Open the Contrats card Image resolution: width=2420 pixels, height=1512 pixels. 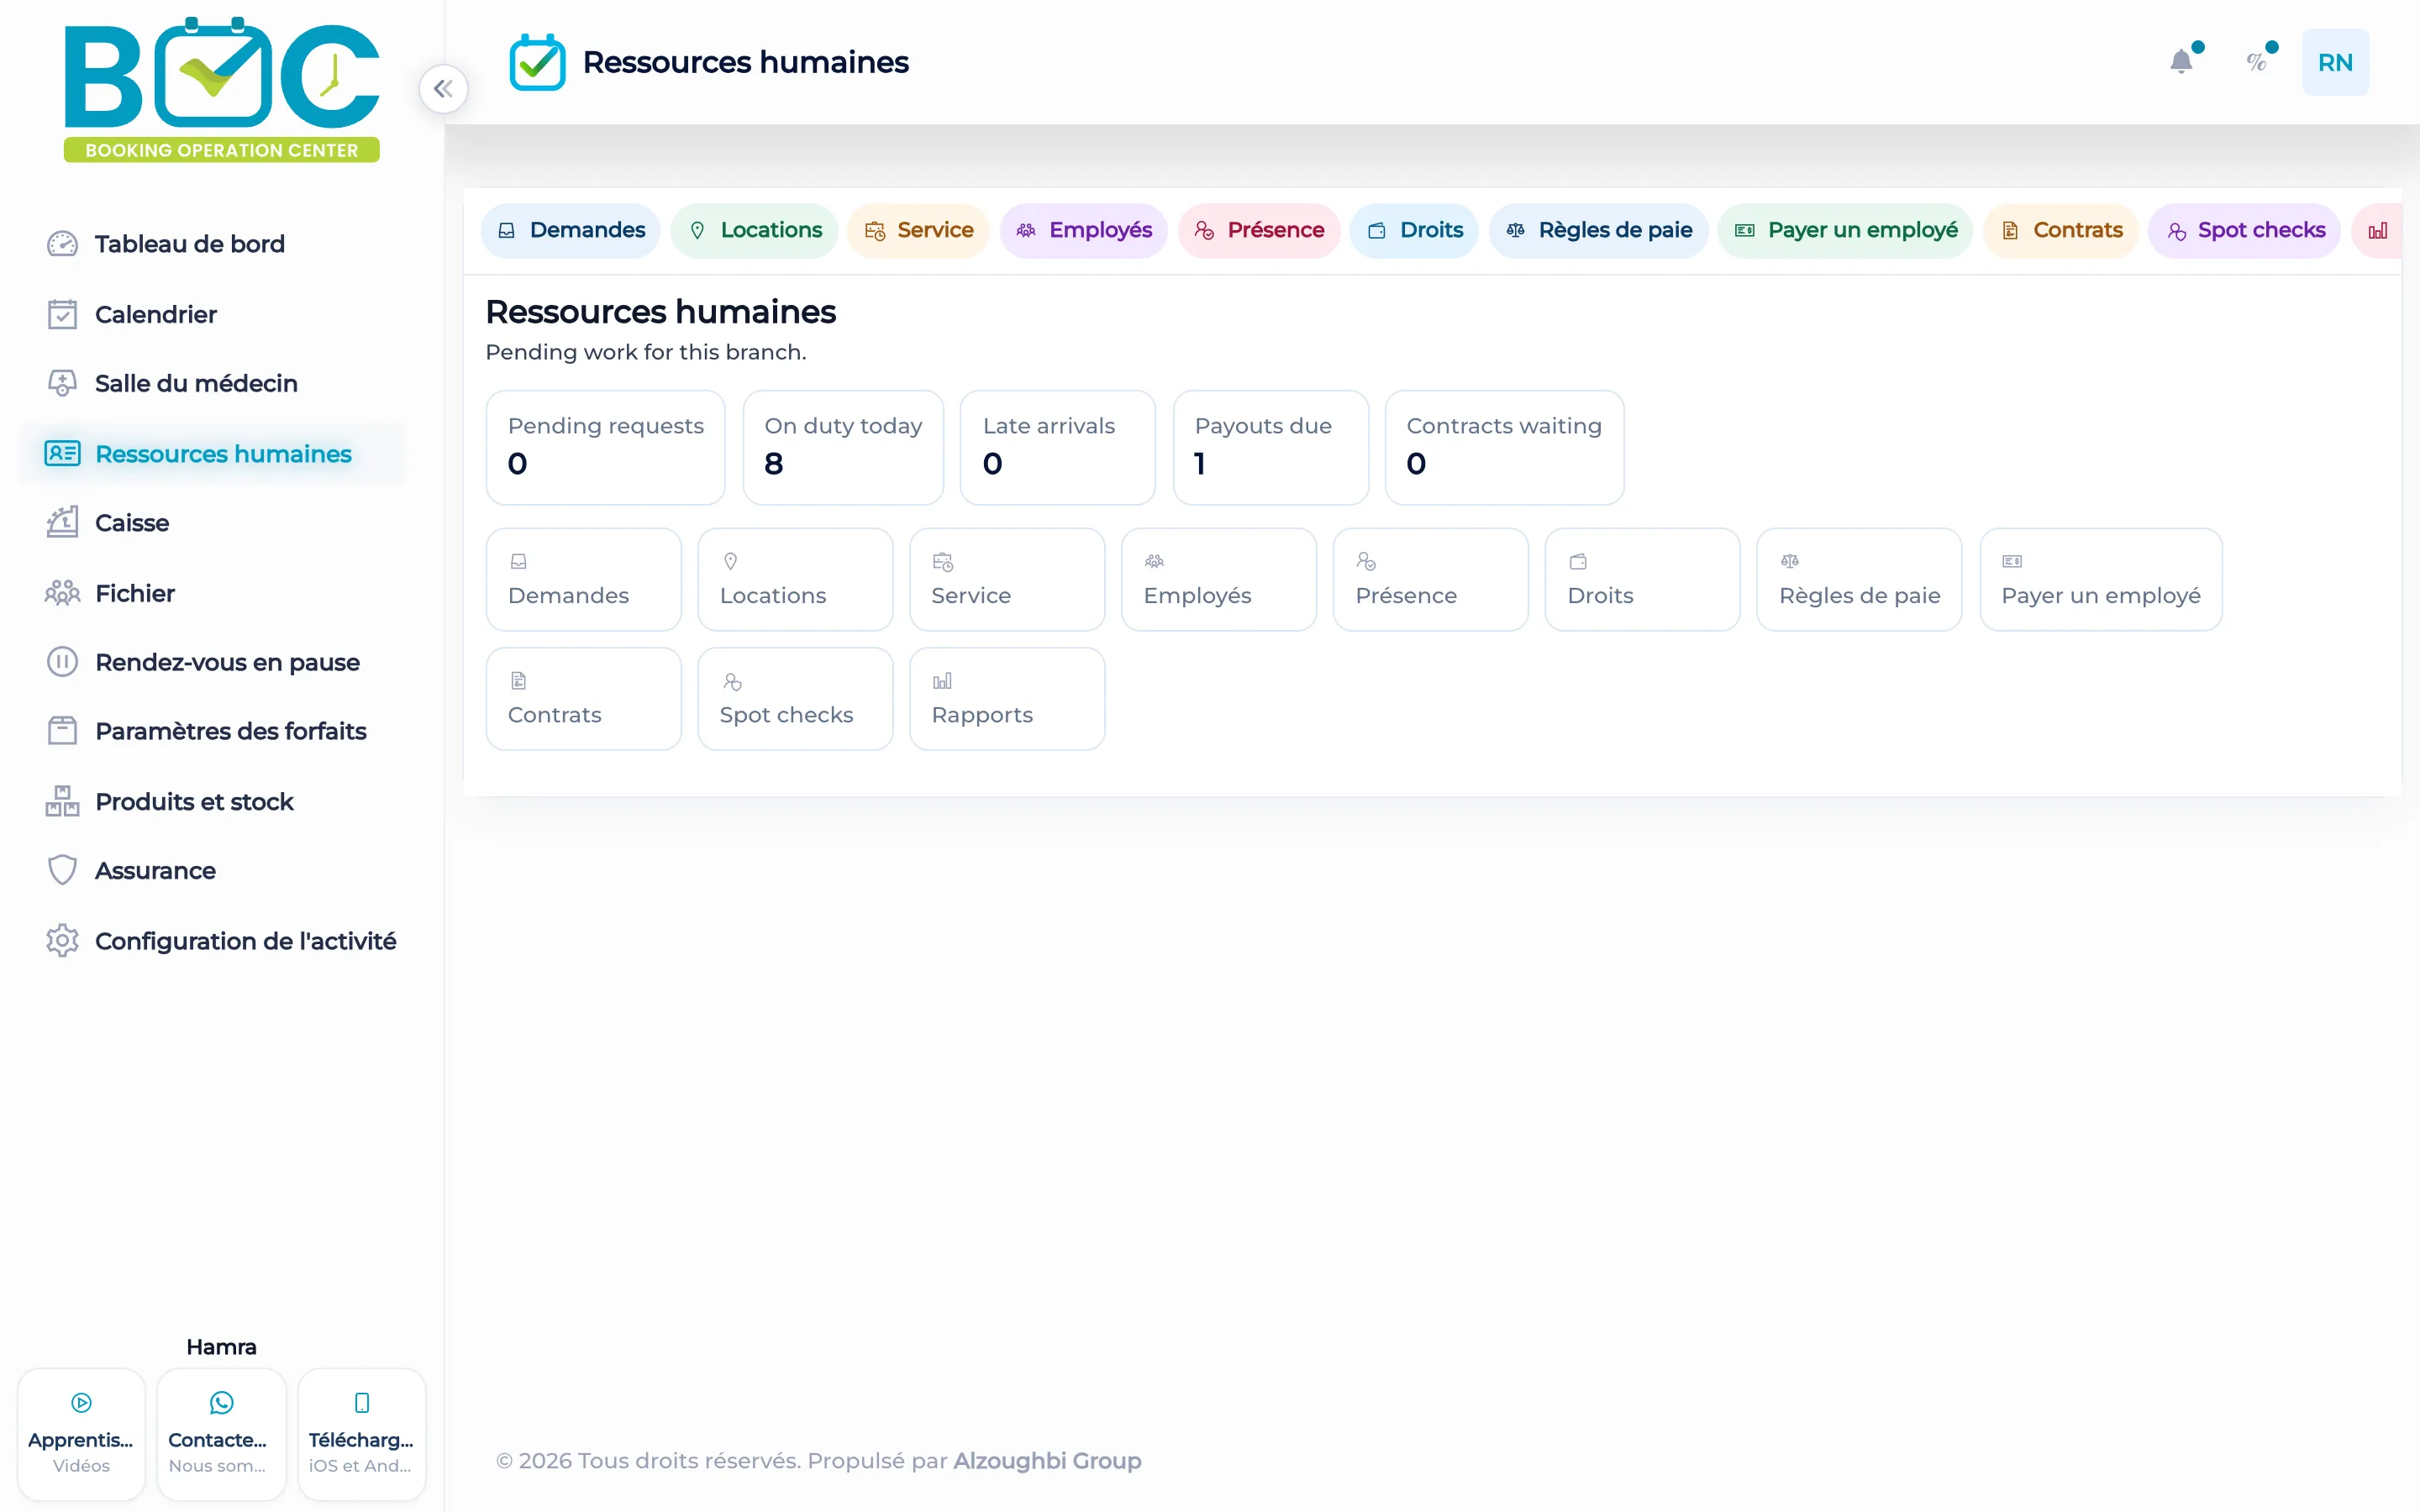[x=583, y=699]
